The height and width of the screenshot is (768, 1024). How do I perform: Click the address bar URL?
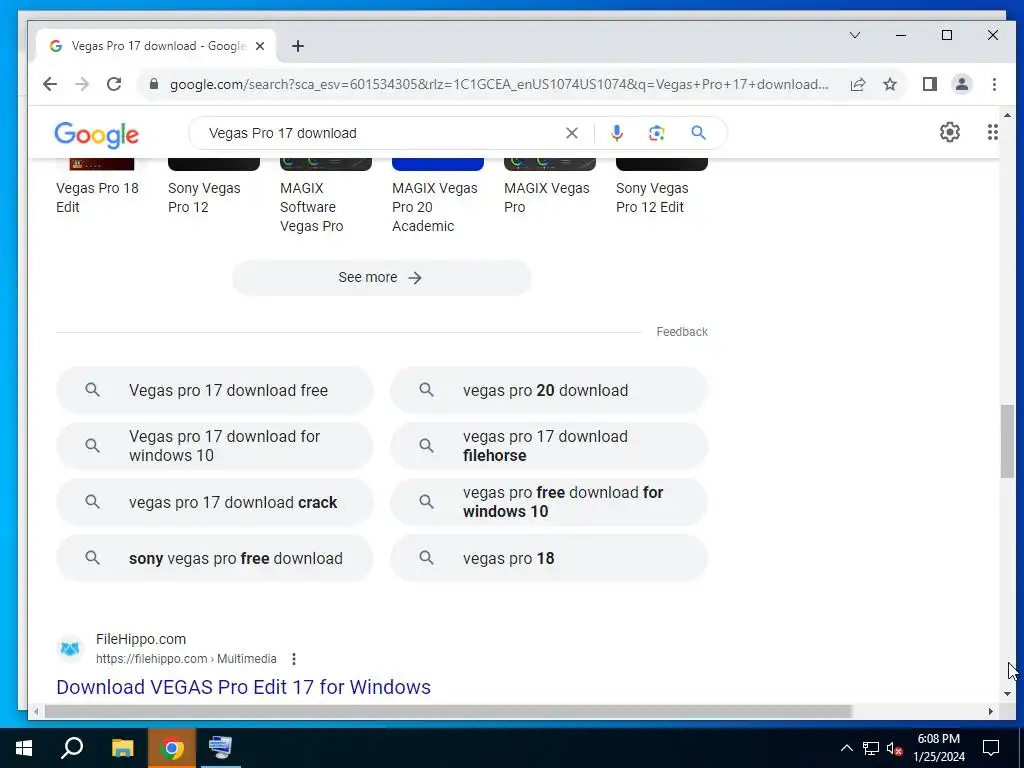point(499,84)
